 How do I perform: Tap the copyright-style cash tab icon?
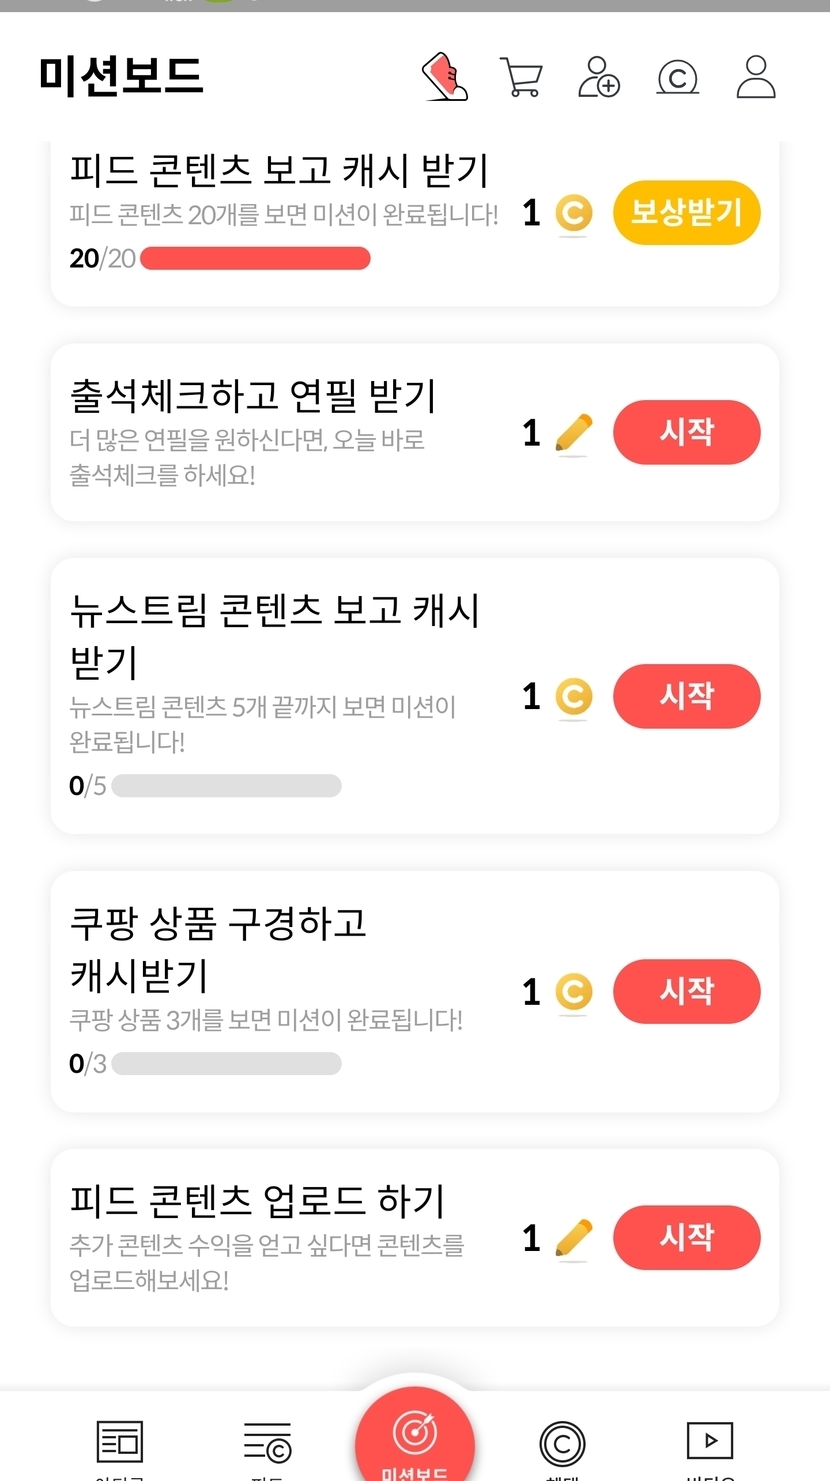click(562, 1442)
